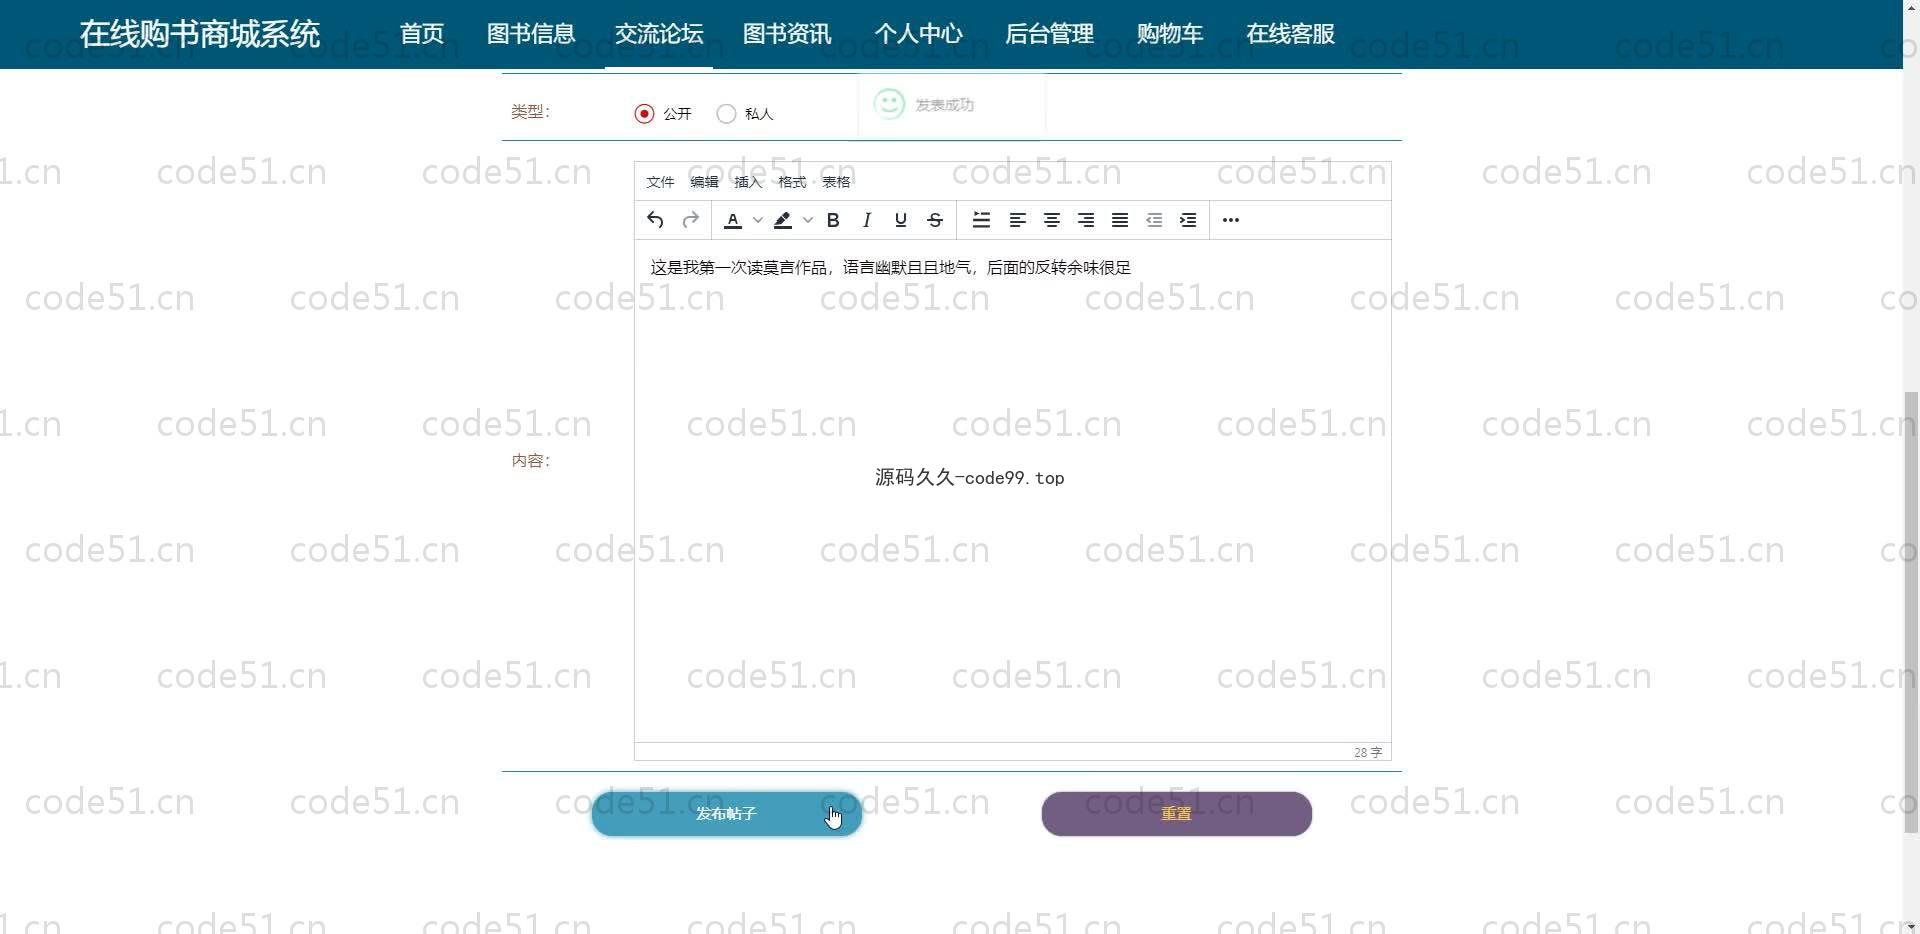1920x934 pixels.
Task: Open 在线客服 navigation tab
Action: [1291, 34]
